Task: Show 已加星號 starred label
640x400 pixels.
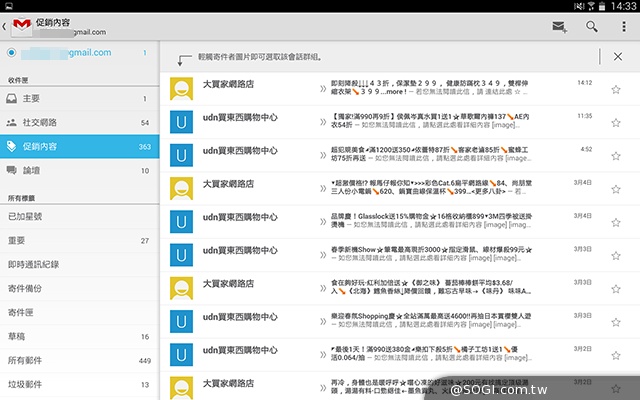Action: (80, 216)
